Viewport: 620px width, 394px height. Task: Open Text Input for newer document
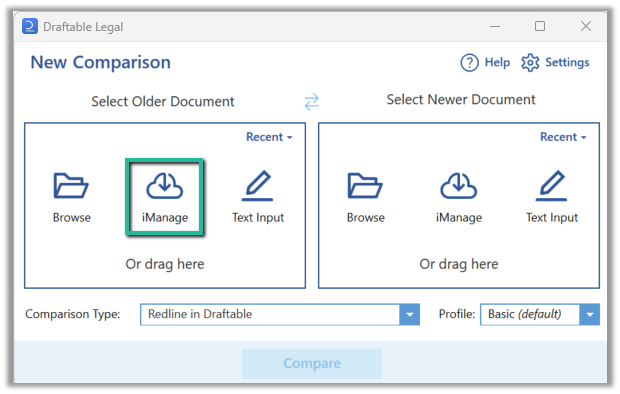click(552, 197)
